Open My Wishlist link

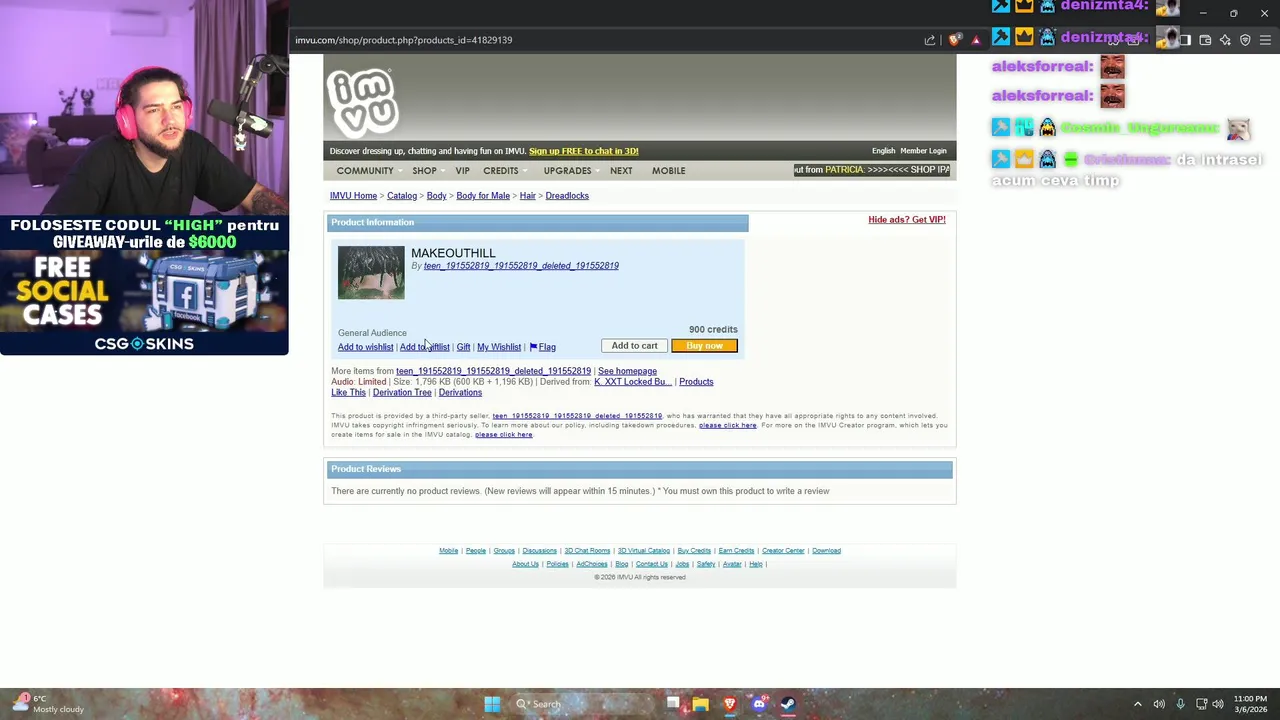[x=499, y=347]
